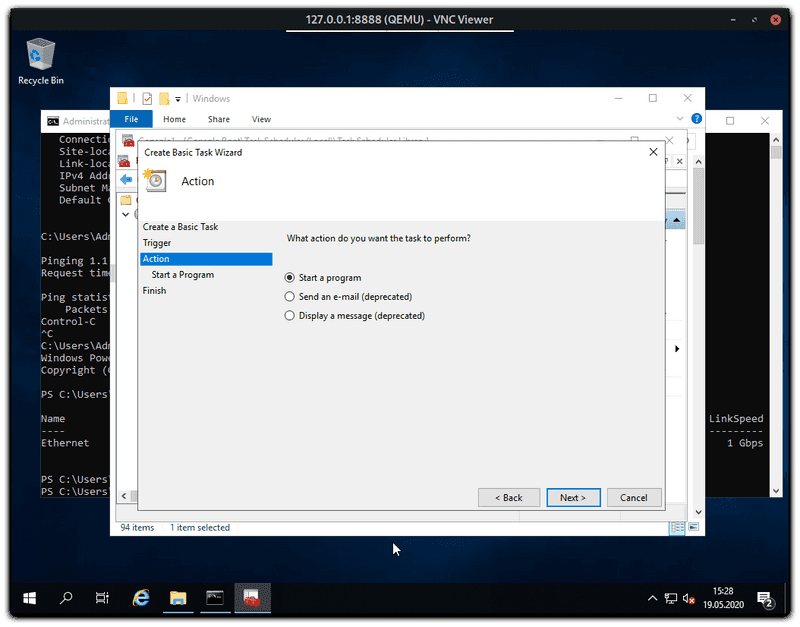Select Display a message (deprecated) option
800x627 pixels.
pyautogui.click(x=289, y=316)
